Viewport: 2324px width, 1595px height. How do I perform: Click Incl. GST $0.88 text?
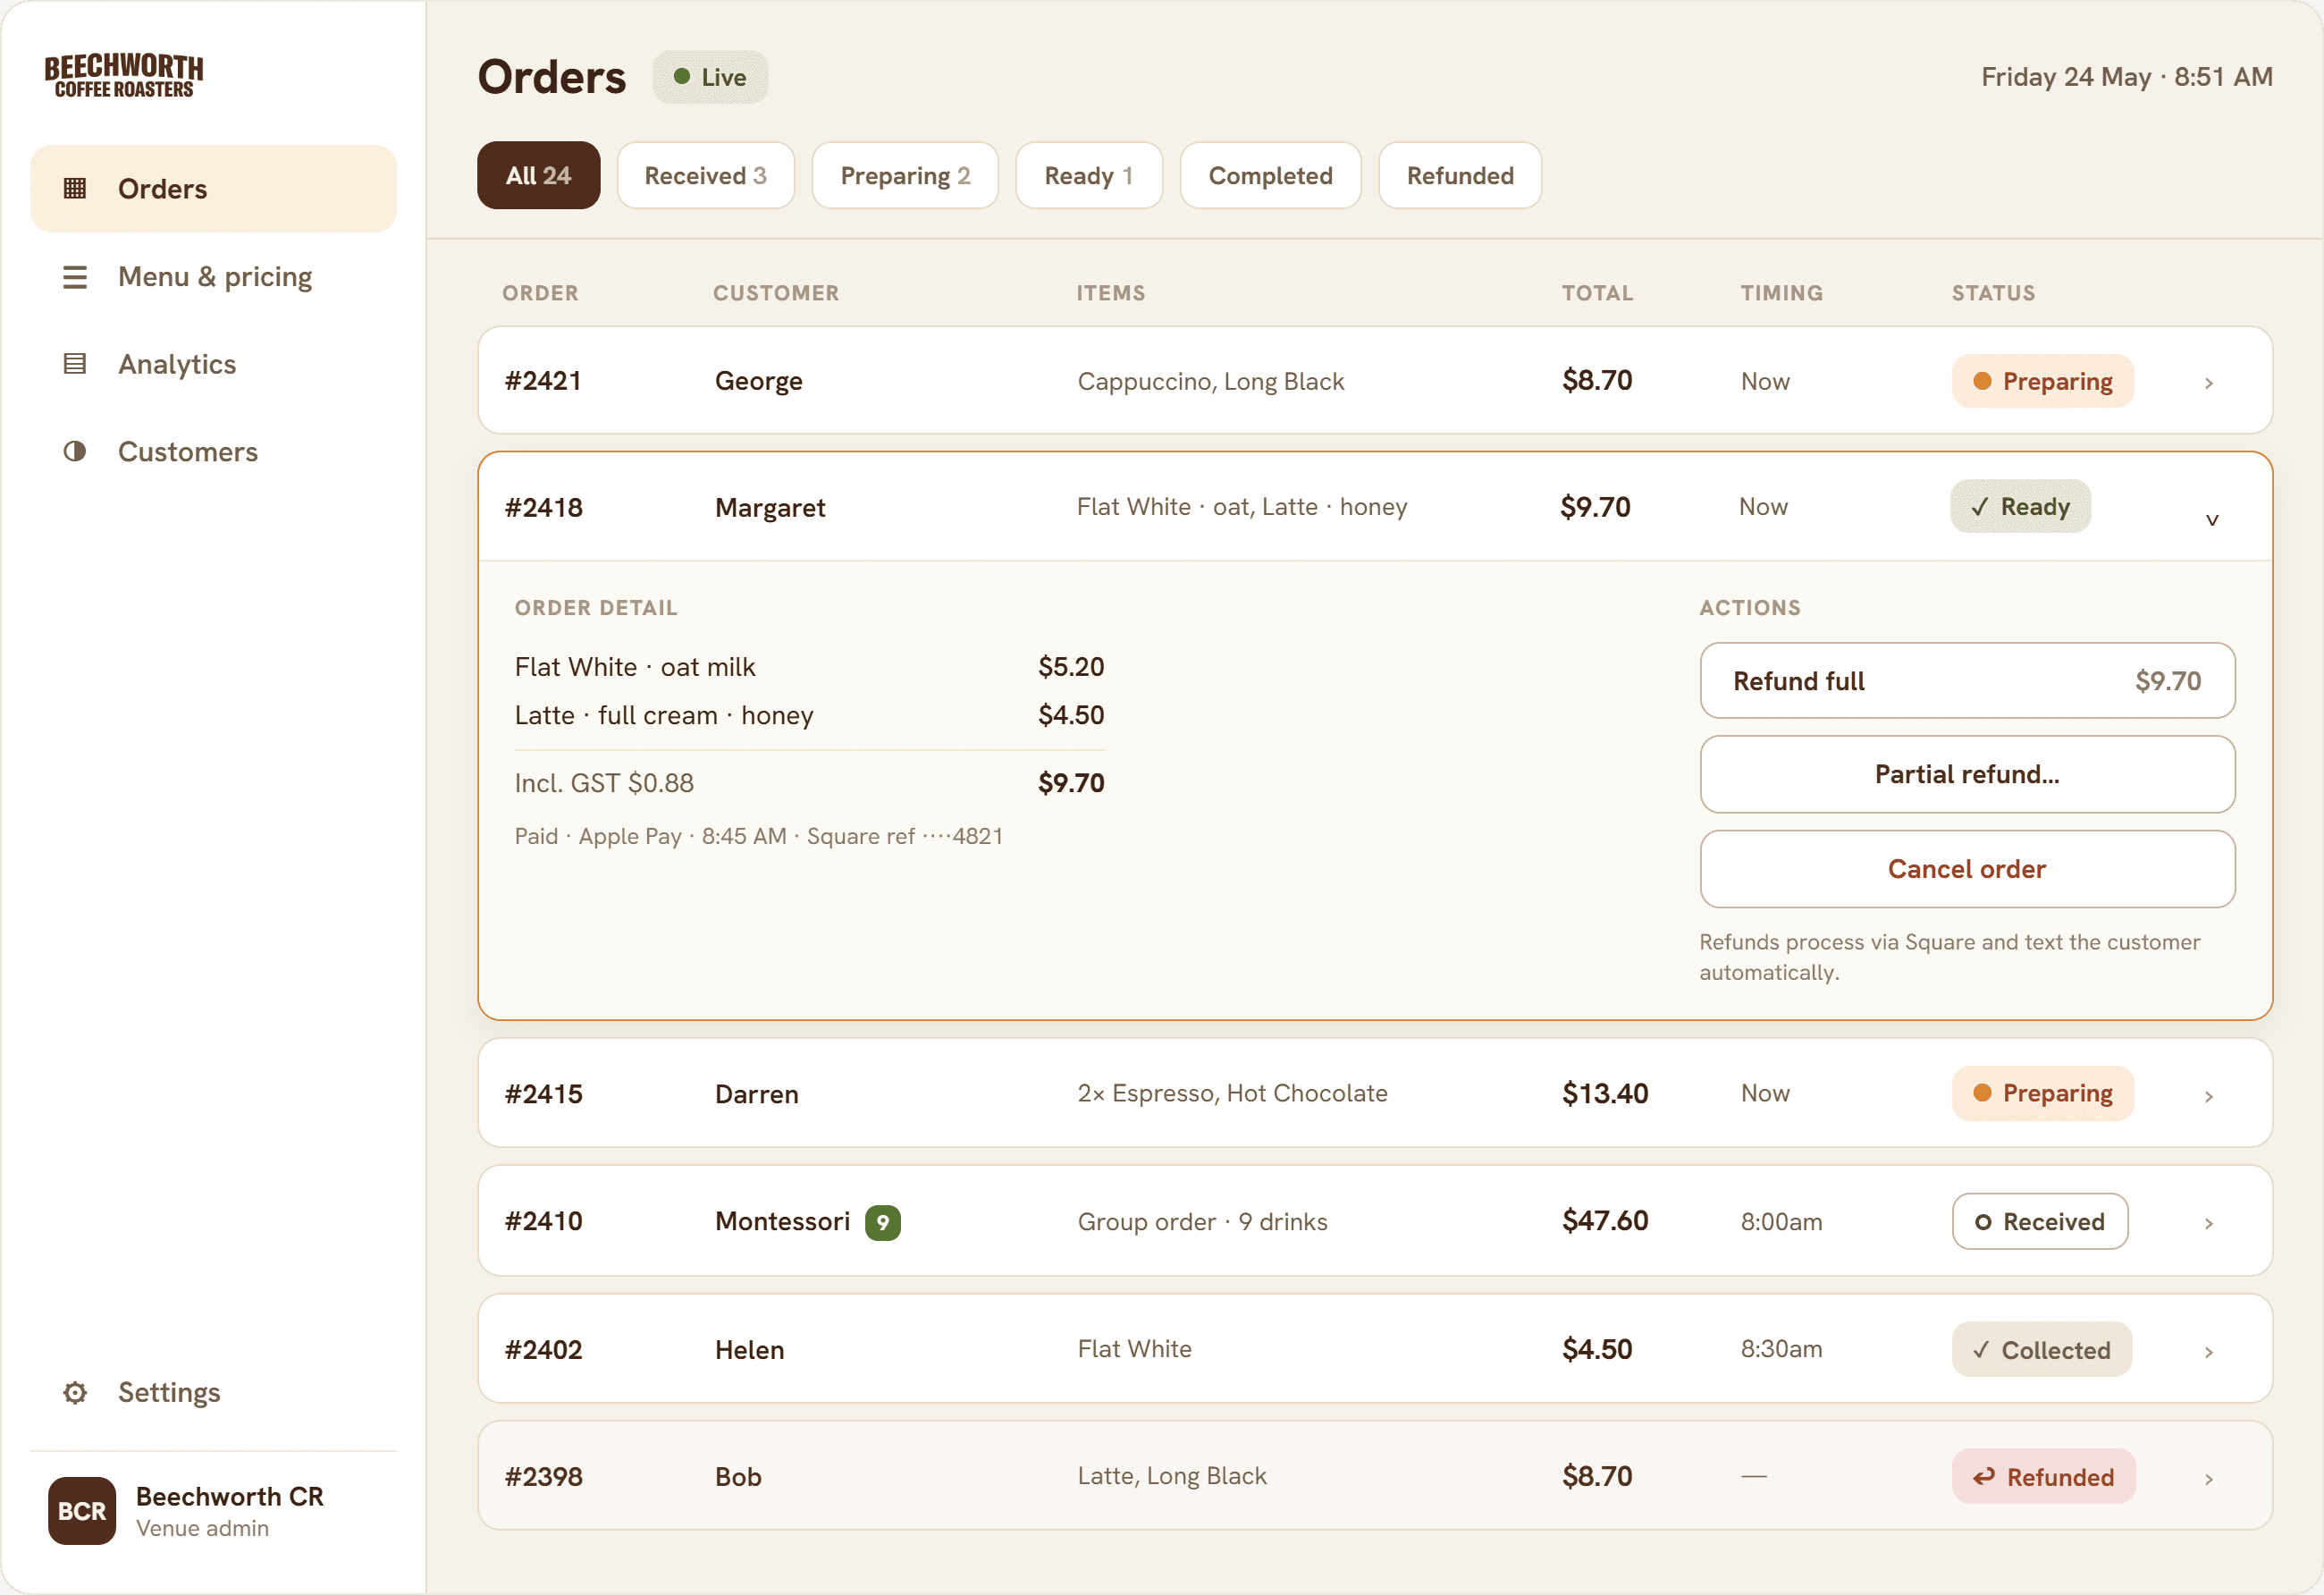pyautogui.click(x=604, y=783)
